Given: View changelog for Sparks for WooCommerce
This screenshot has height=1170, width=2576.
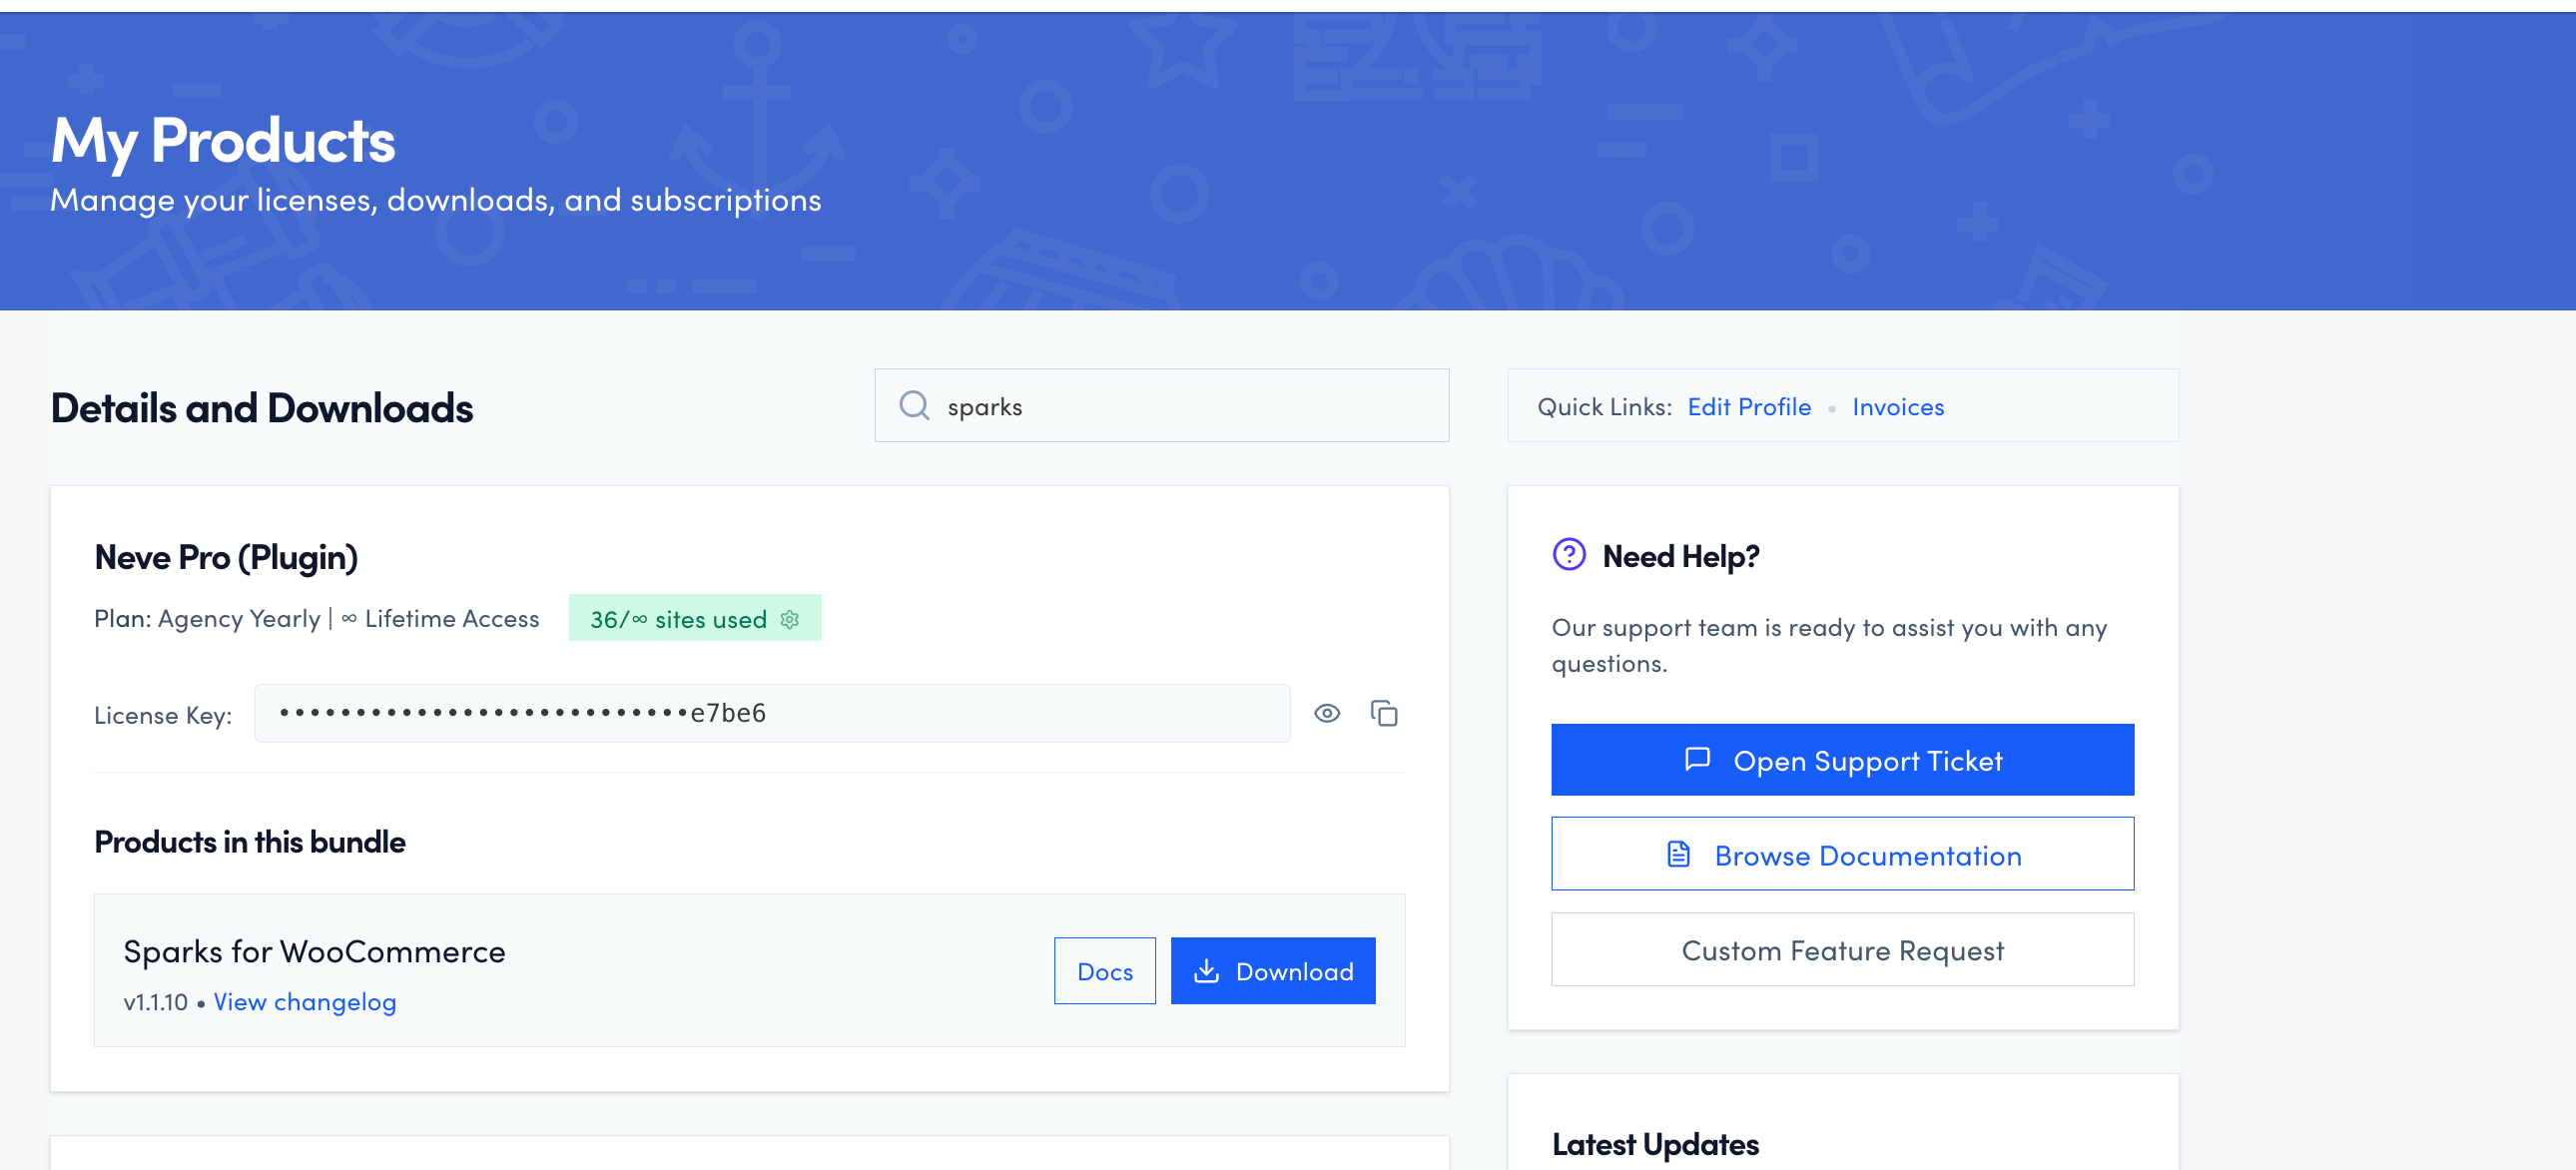Looking at the screenshot, I should pos(305,1002).
